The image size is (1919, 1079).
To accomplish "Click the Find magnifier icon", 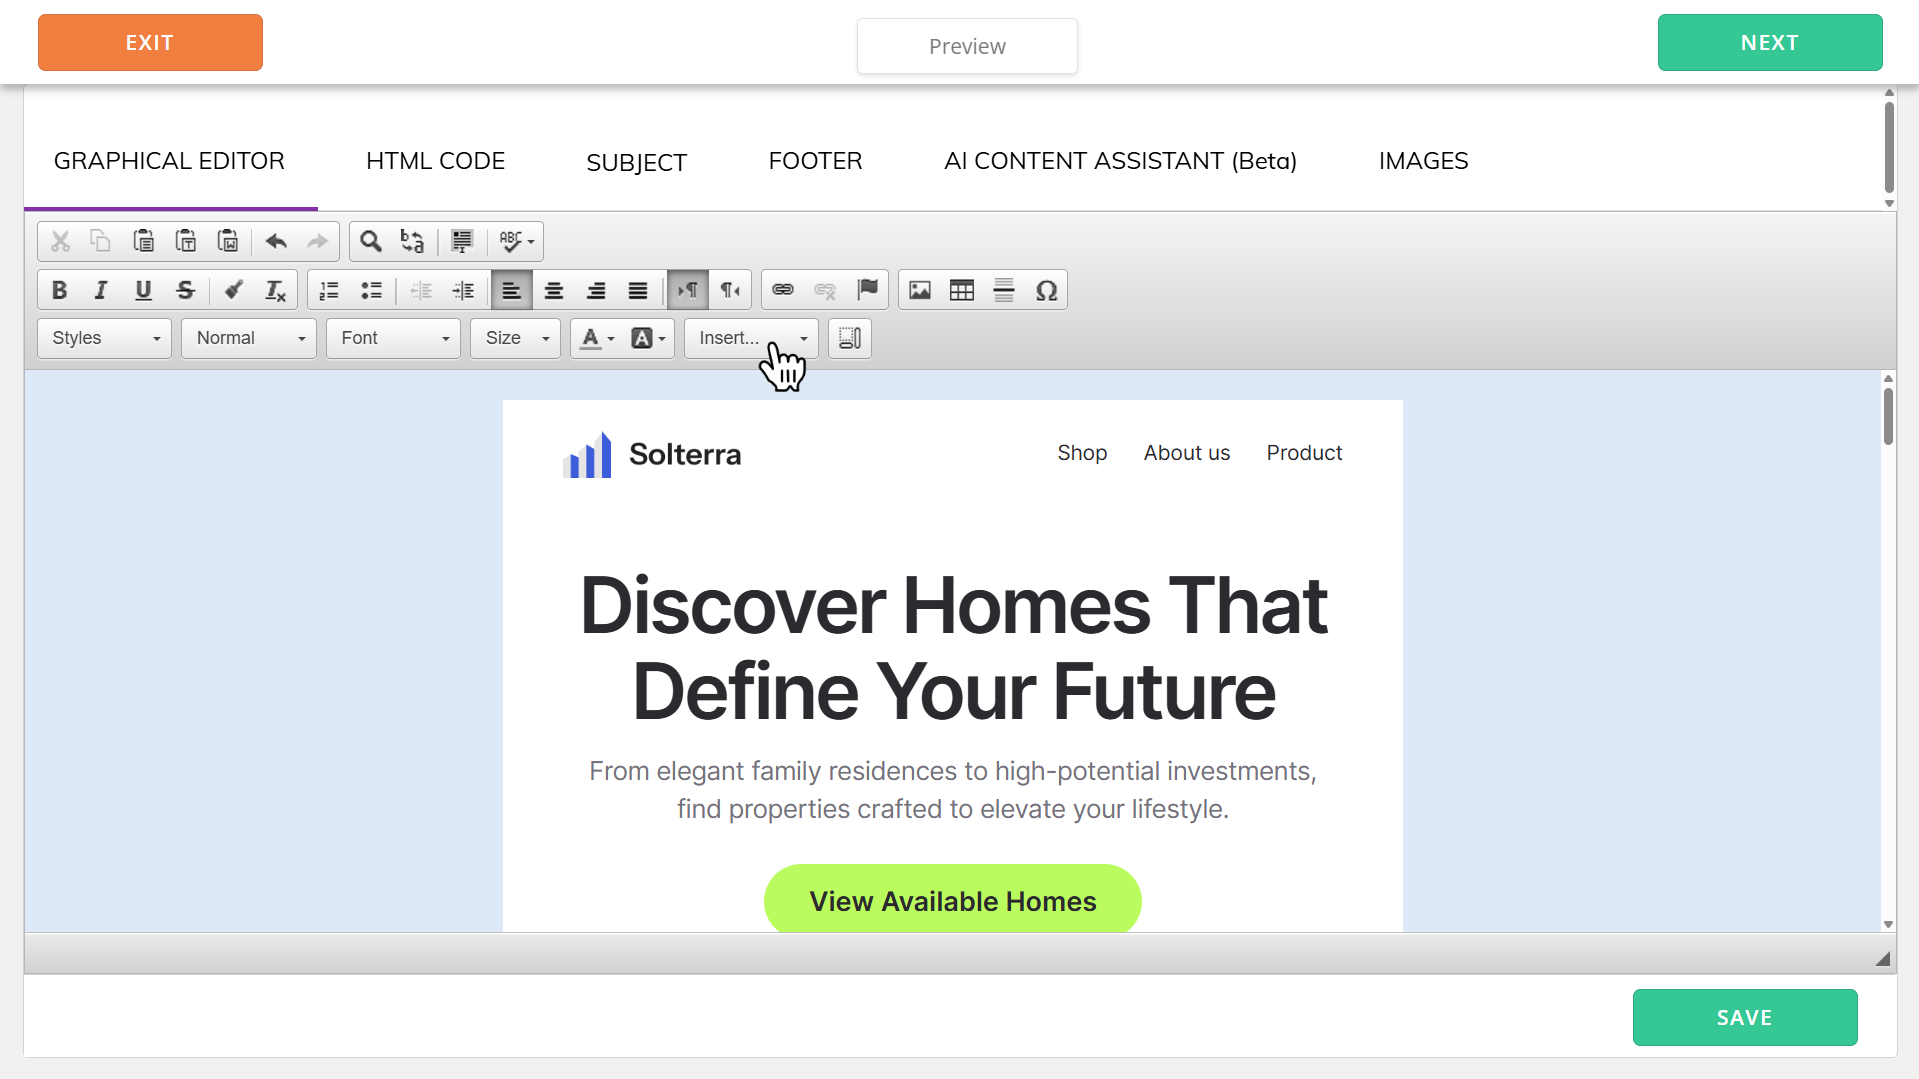I will pyautogui.click(x=371, y=241).
